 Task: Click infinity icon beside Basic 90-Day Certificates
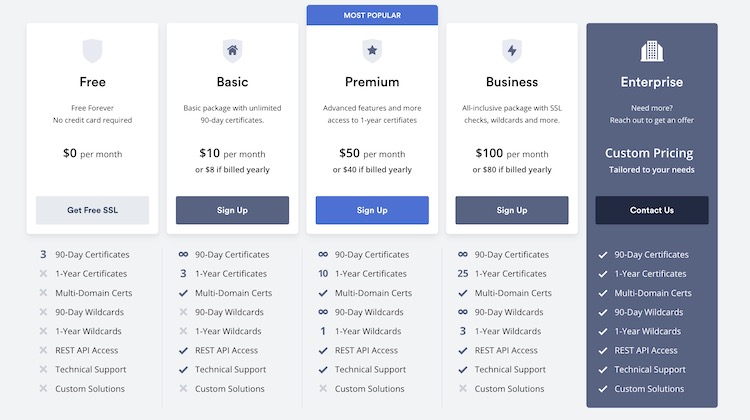183,254
